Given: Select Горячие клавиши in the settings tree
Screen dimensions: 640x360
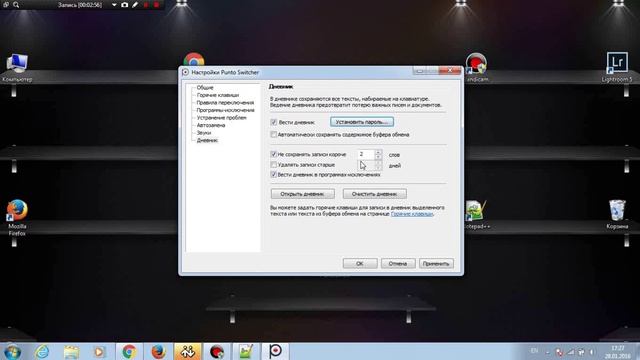Looking at the screenshot, I should click(x=218, y=95).
